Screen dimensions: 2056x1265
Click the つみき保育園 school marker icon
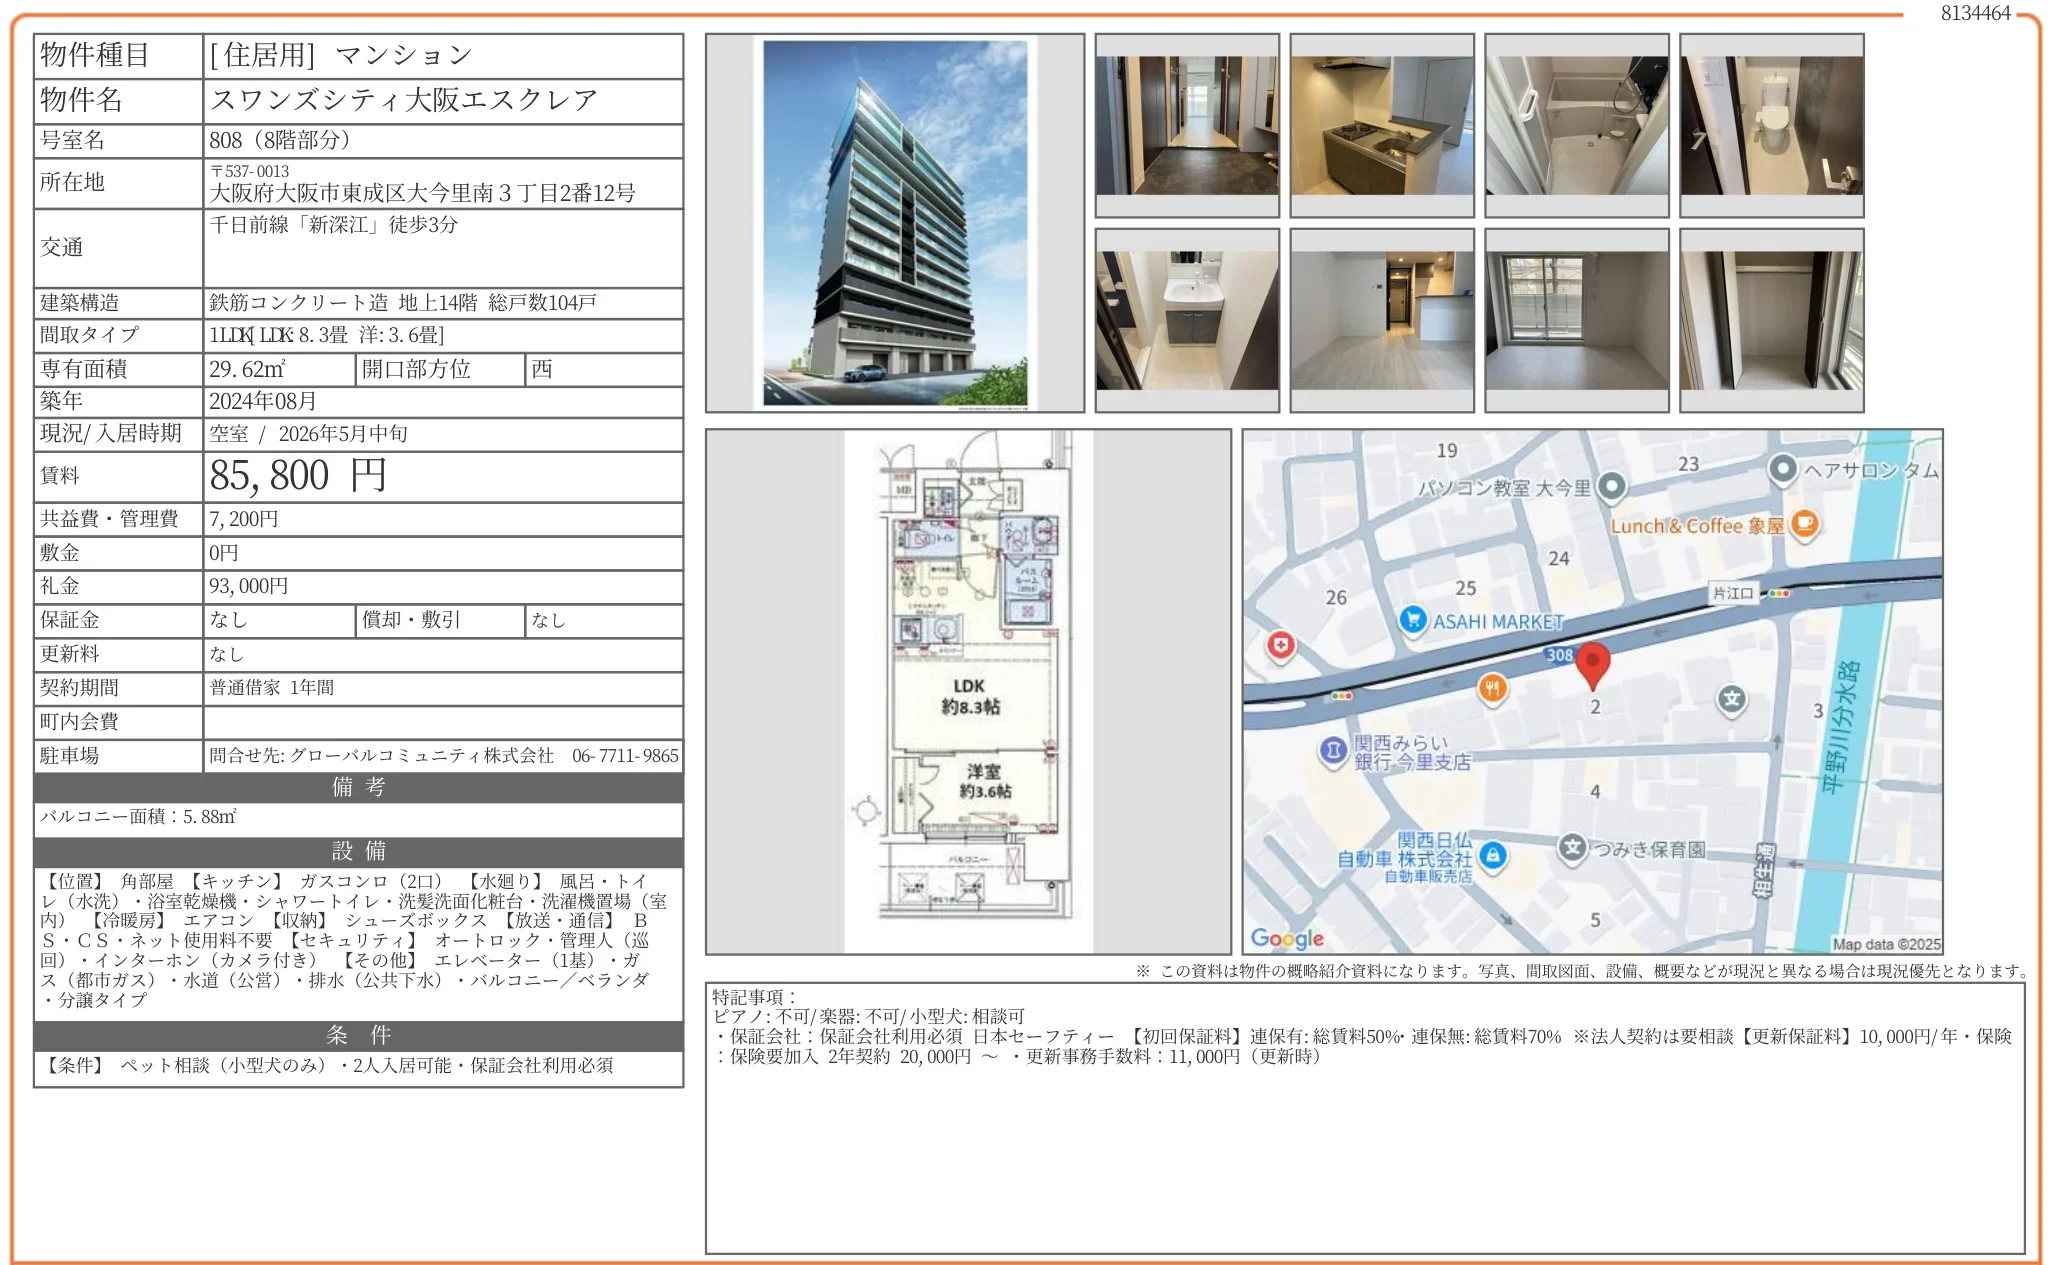[x=1572, y=848]
